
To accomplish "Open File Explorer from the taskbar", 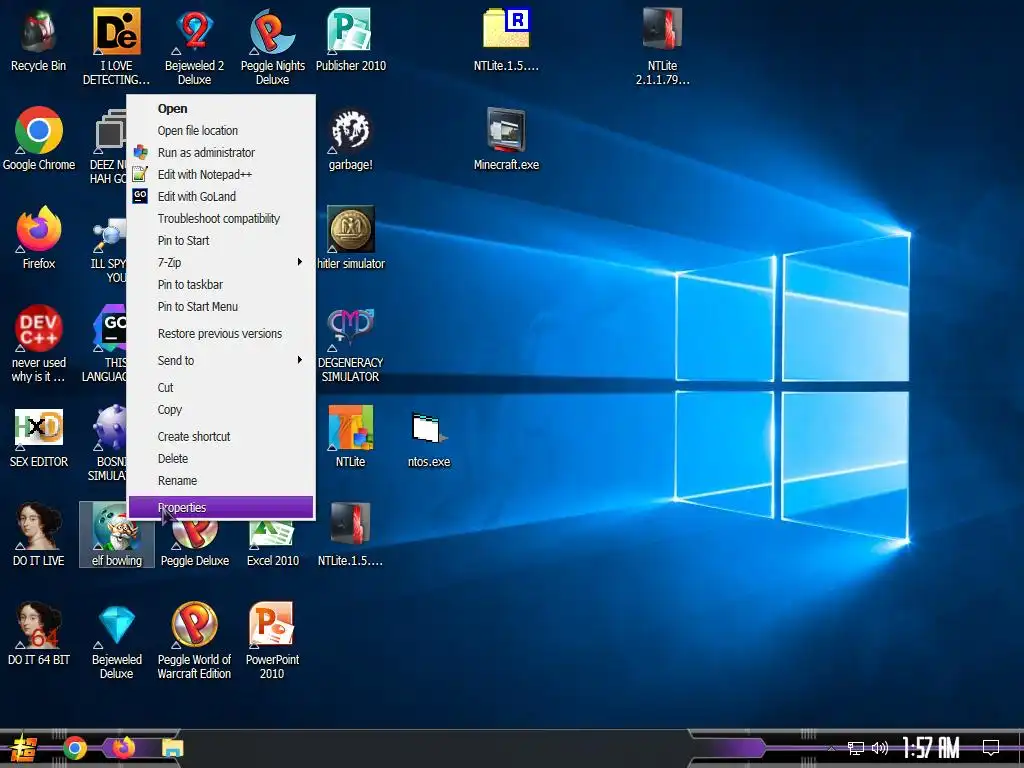I will pyautogui.click(x=172, y=748).
